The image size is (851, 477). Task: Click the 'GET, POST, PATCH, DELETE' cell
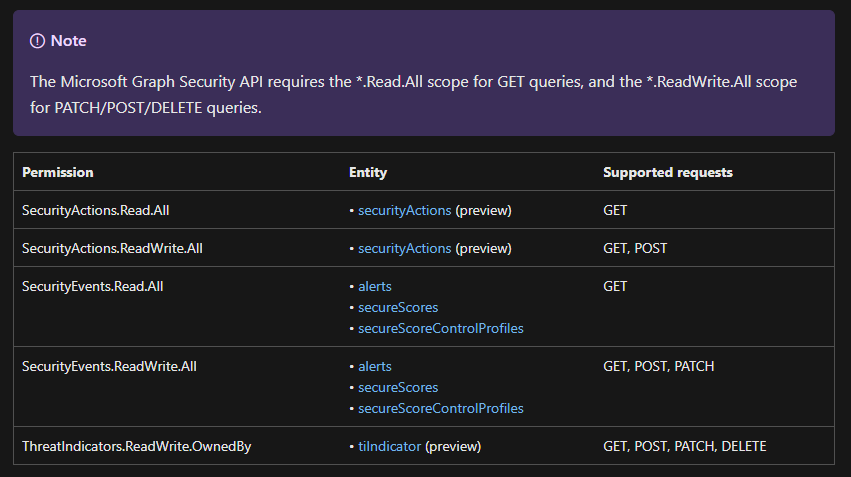684,447
